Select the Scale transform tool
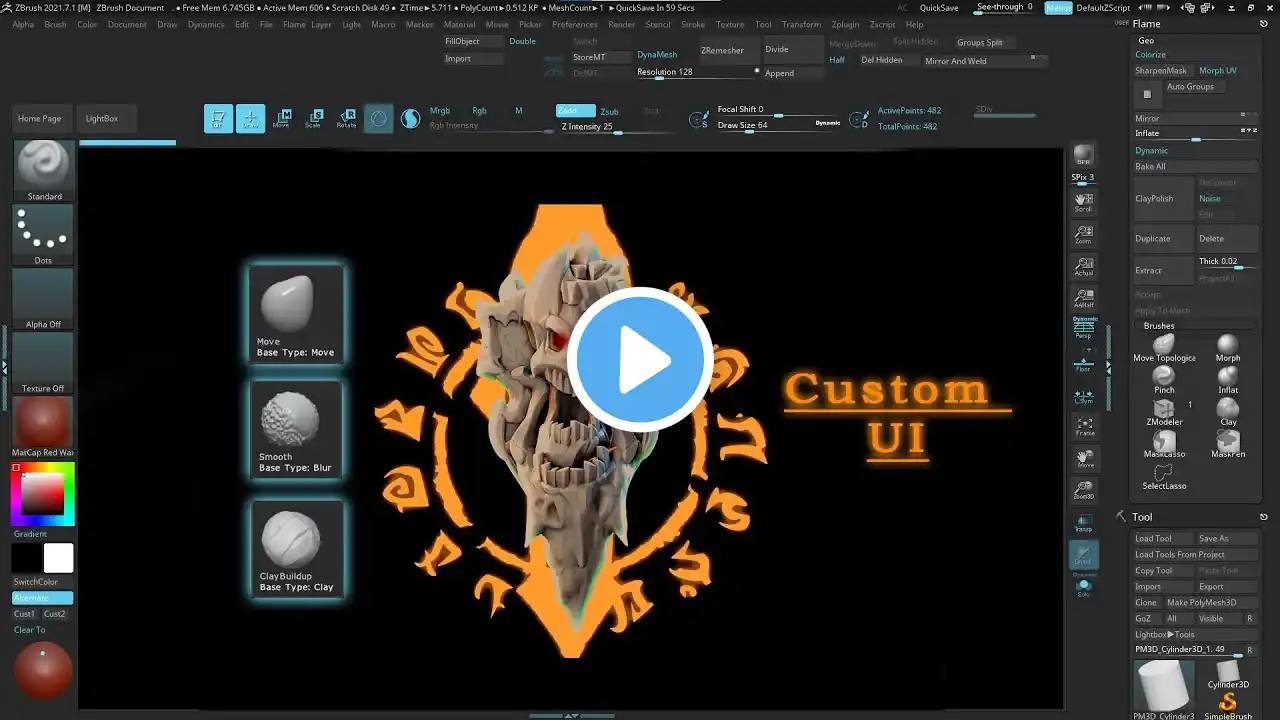1280x720 pixels. click(314, 119)
